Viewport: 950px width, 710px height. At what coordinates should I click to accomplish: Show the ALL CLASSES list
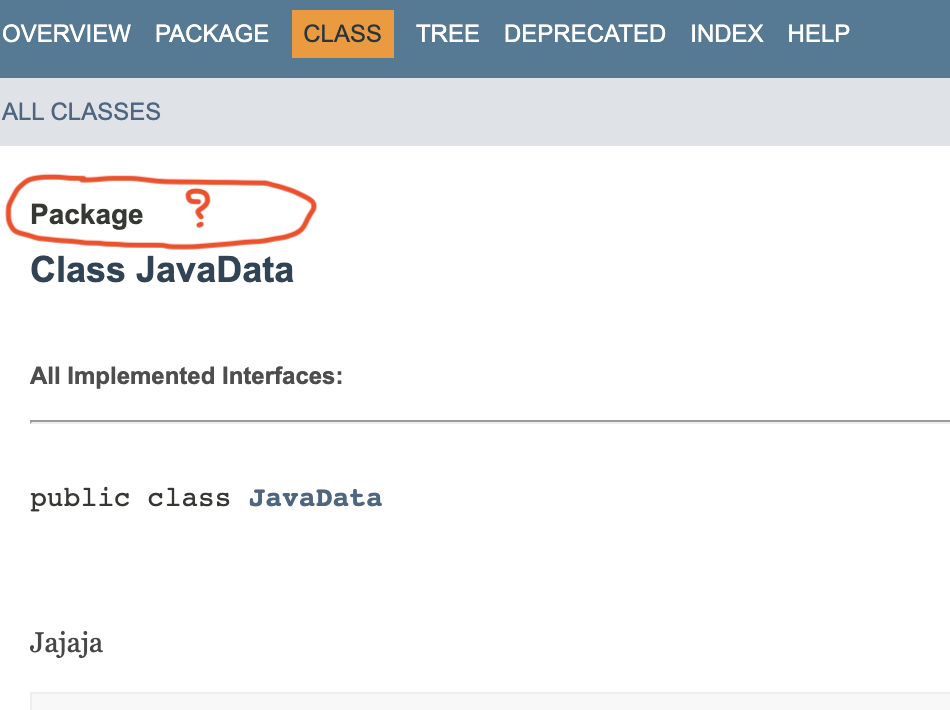click(81, 112)
